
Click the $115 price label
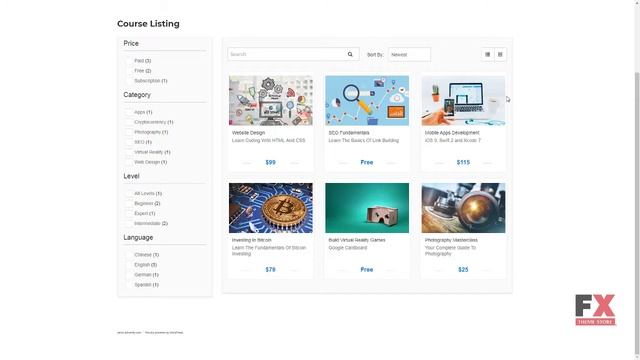click(x=463, y=162)
